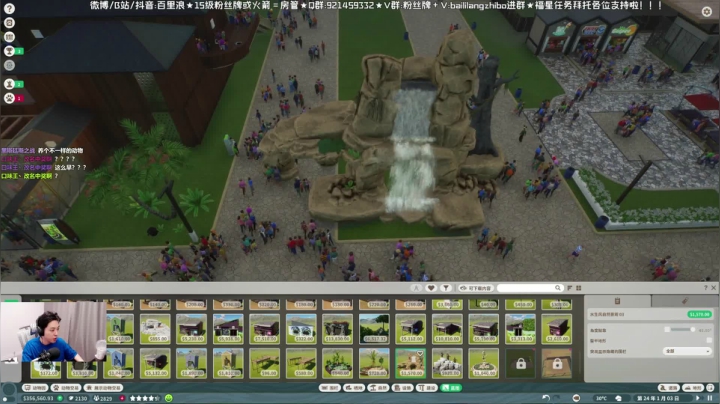Select the $13,630.00 blueprint thumbnail
Screen dimensions: 720x404
[x=338, y=329]
